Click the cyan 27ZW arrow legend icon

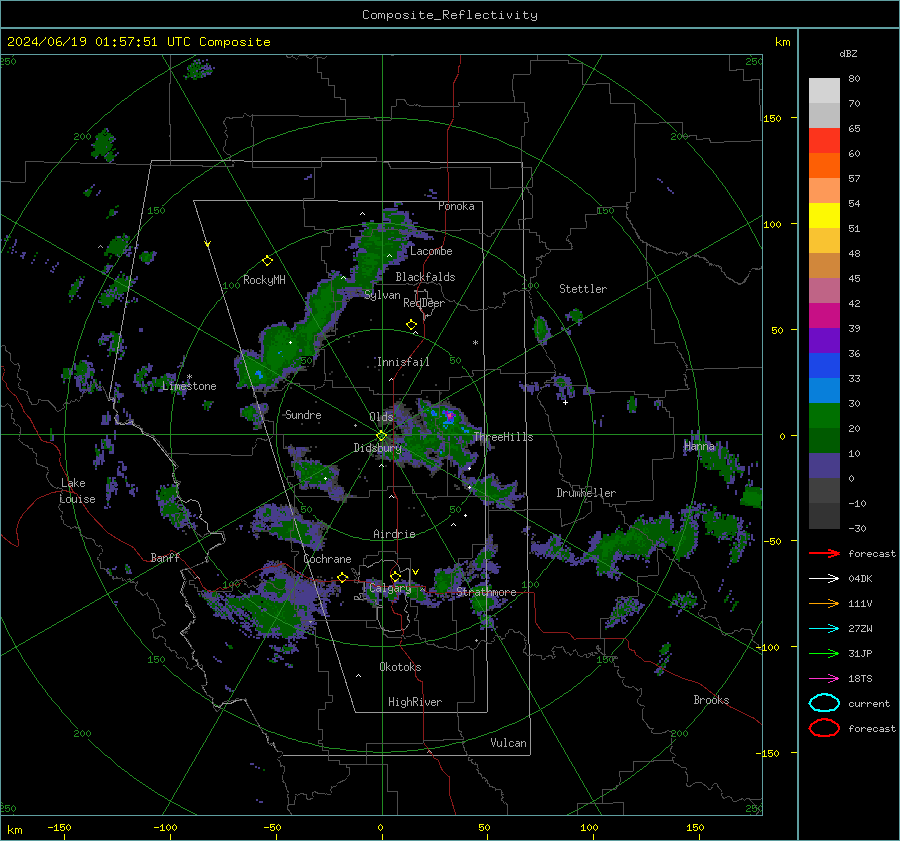824,629
